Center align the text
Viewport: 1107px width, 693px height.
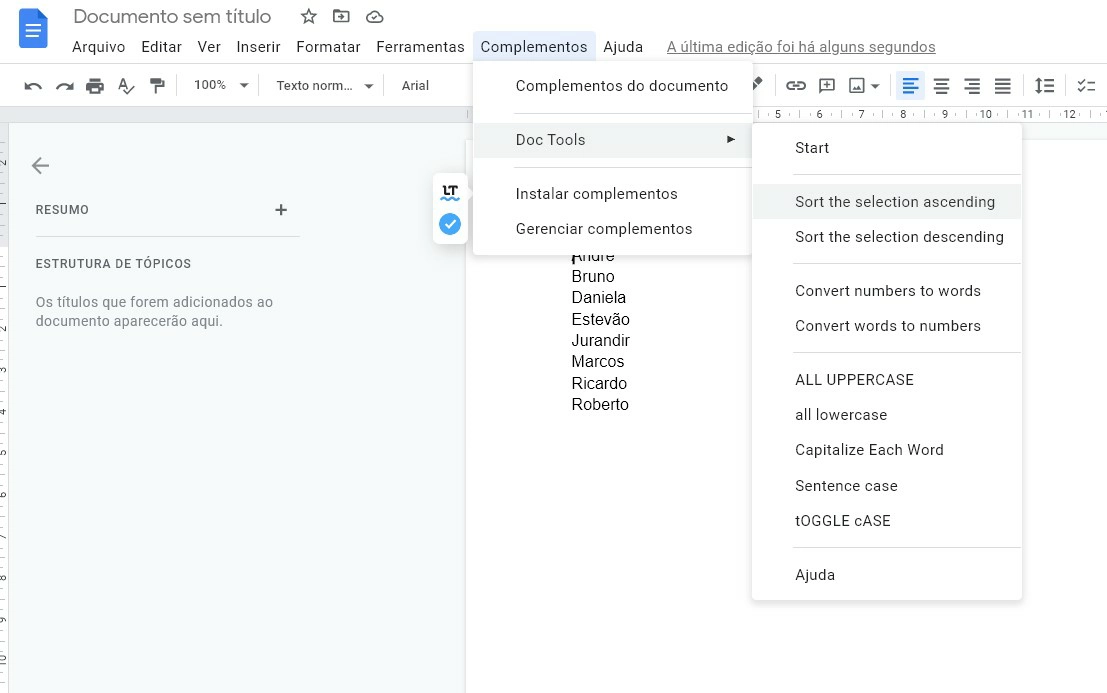(x=941, y=86)
